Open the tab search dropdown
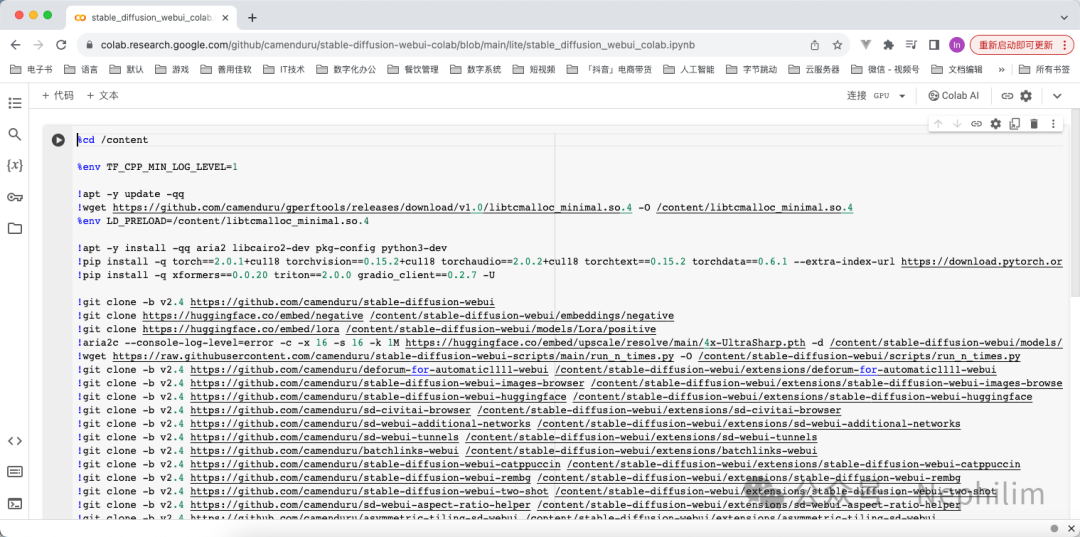The image size is (1080, 537). (x=1064, y=17)
